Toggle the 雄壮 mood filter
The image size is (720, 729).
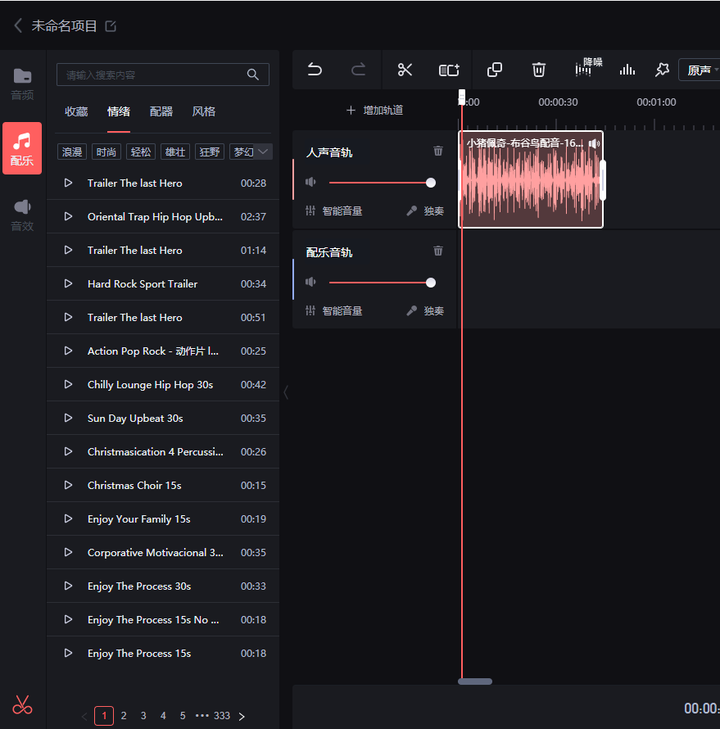coord(175,152)
